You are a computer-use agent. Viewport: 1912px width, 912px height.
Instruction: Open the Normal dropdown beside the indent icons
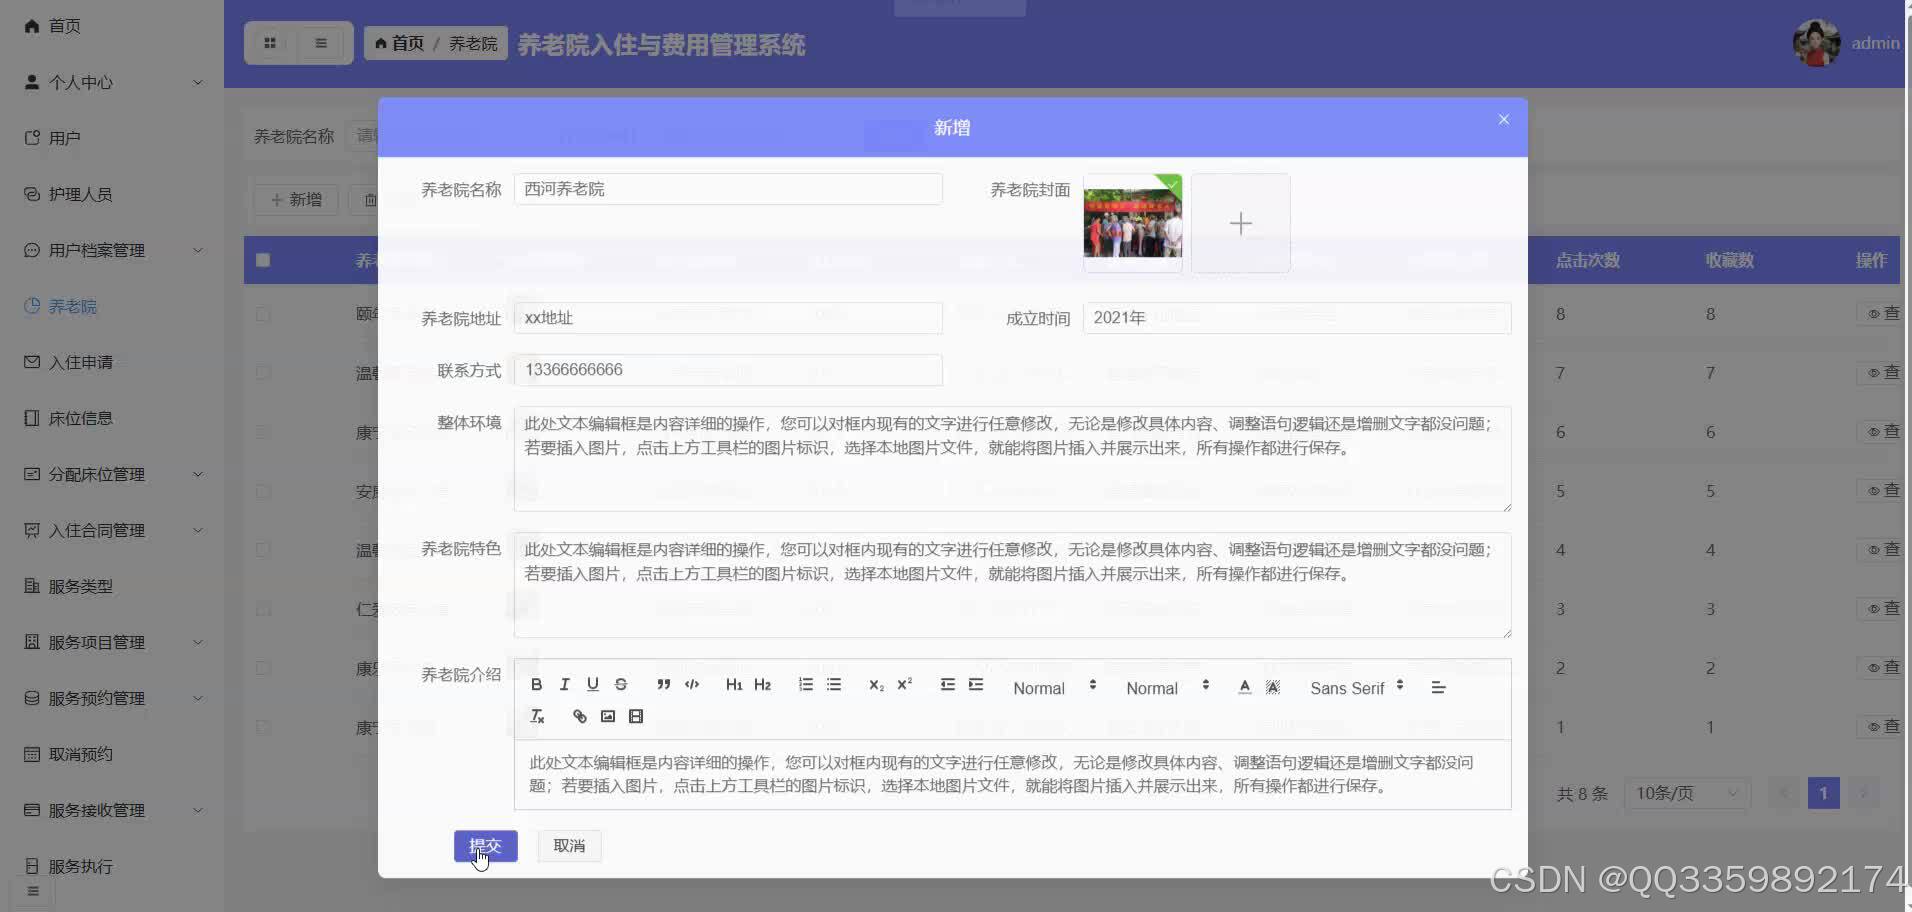[x=1054, y=688]
